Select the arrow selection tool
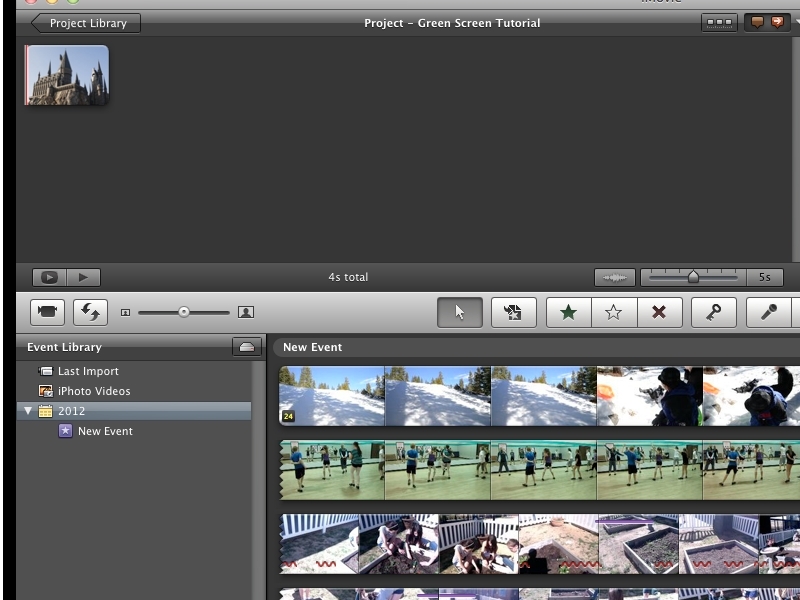The width and height of the screenshot is (800, 600). pos(460,312)
